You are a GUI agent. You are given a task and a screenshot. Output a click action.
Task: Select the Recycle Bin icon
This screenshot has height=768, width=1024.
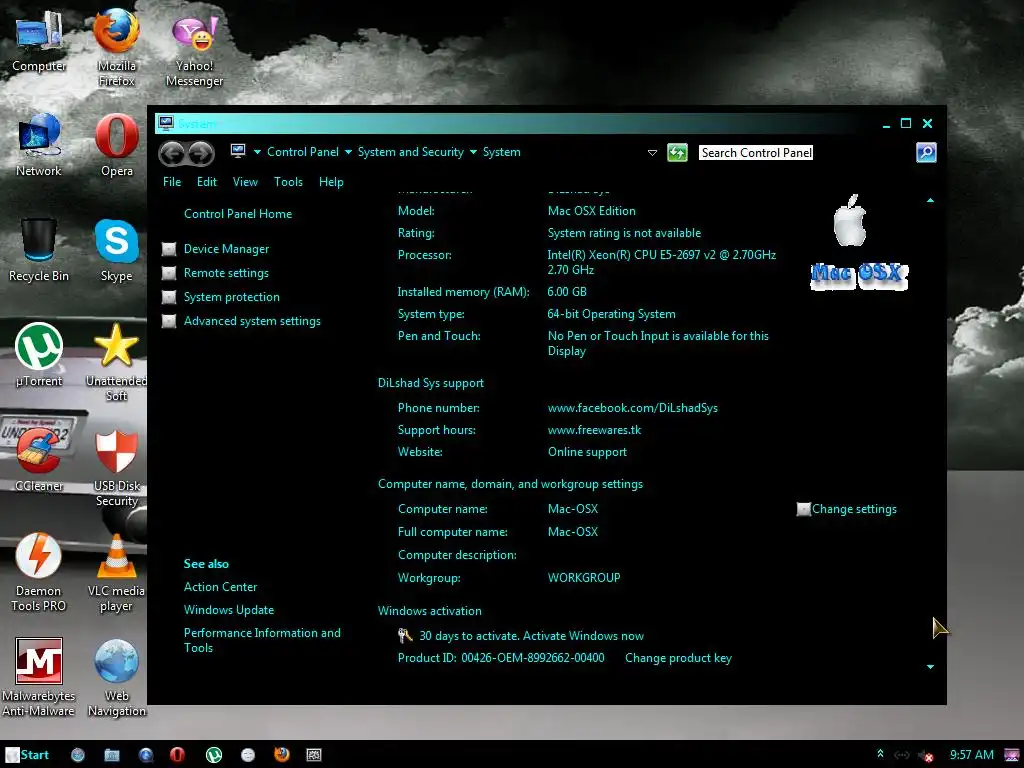39,251
